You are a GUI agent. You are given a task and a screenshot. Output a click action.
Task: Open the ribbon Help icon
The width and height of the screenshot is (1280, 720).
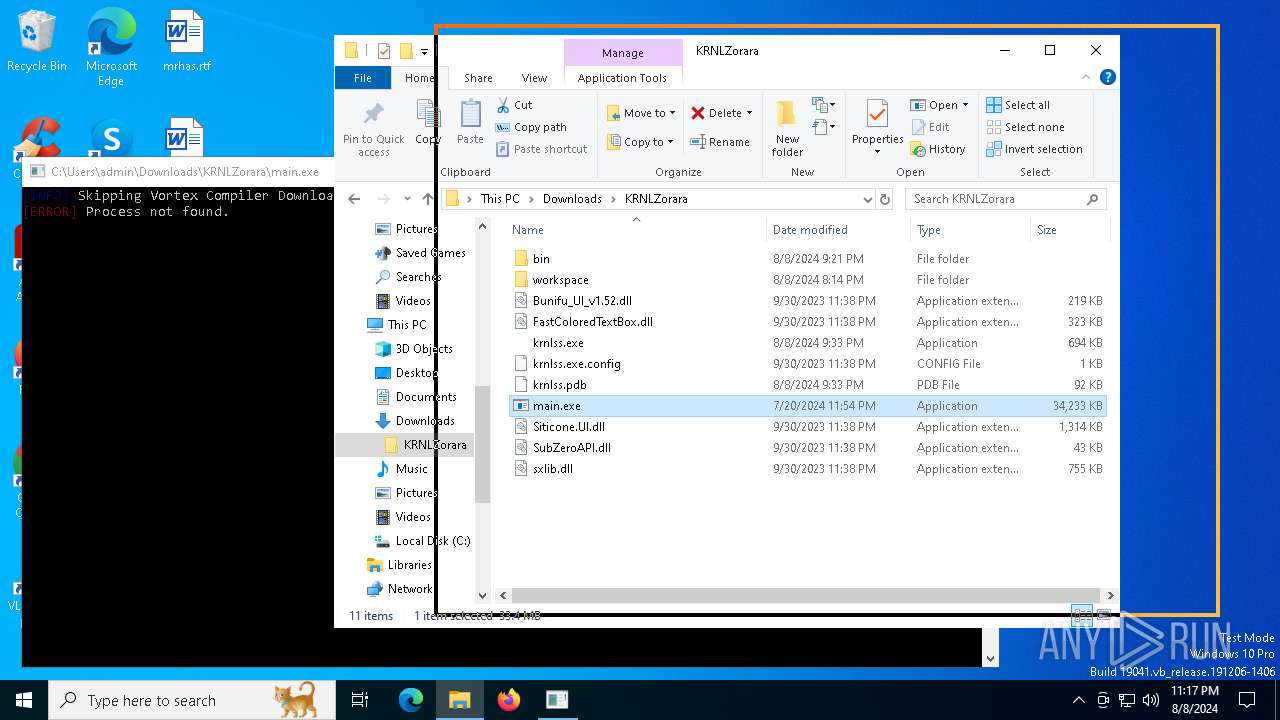pos(1107,77)
